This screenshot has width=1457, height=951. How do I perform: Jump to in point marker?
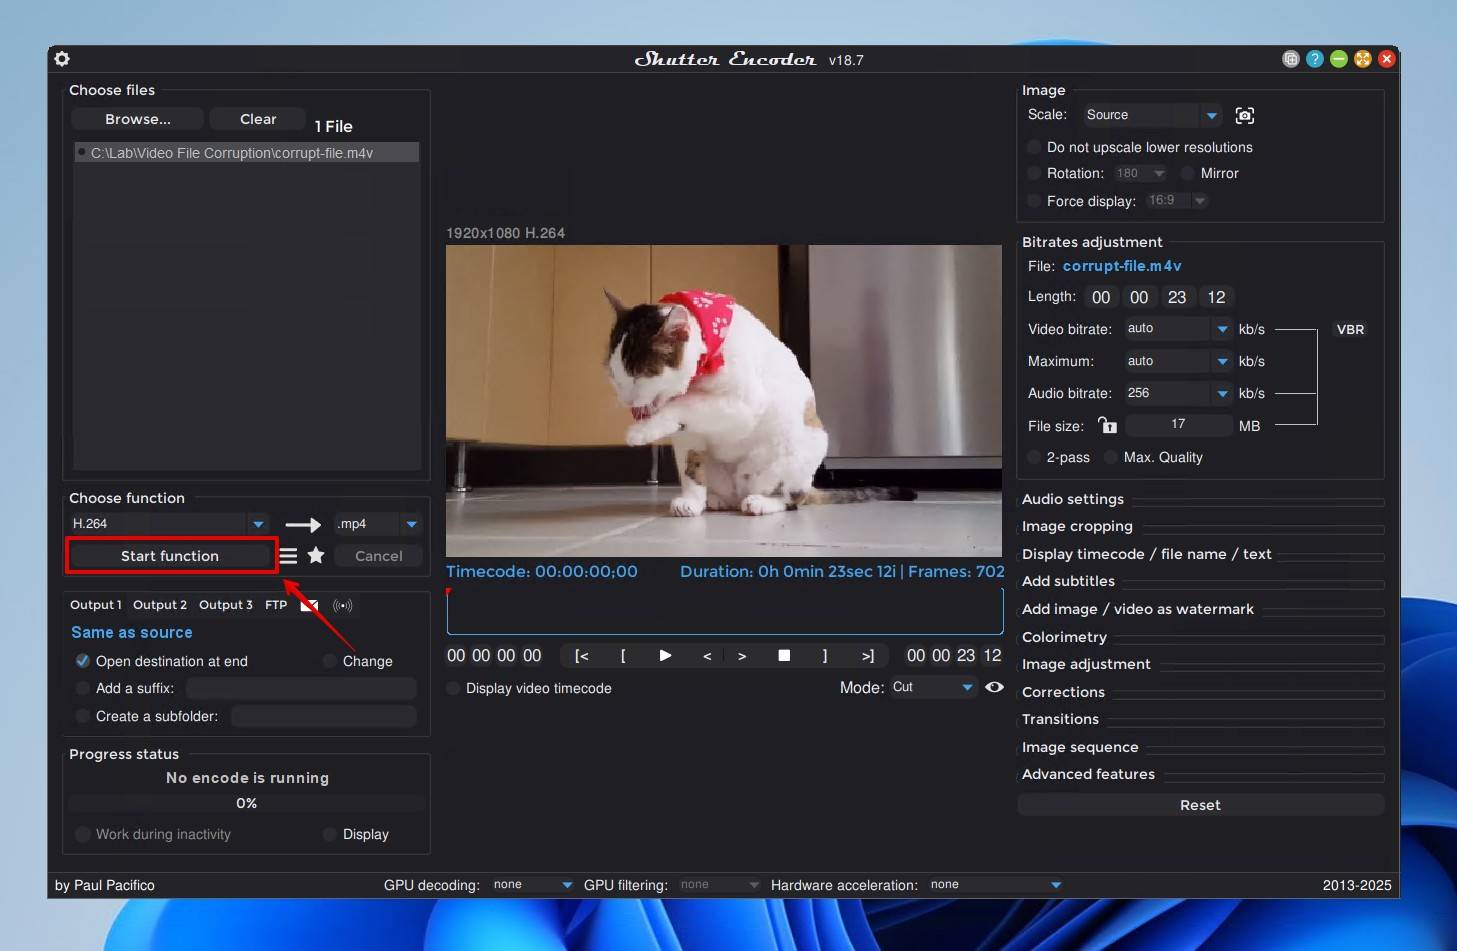(x=582, y=656)
